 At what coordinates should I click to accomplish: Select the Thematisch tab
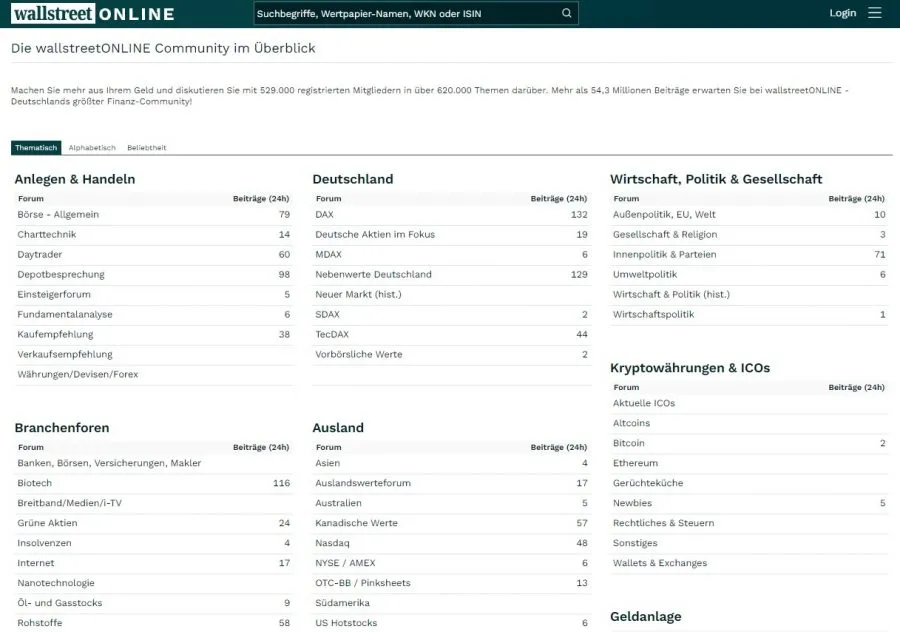point(36,148)
